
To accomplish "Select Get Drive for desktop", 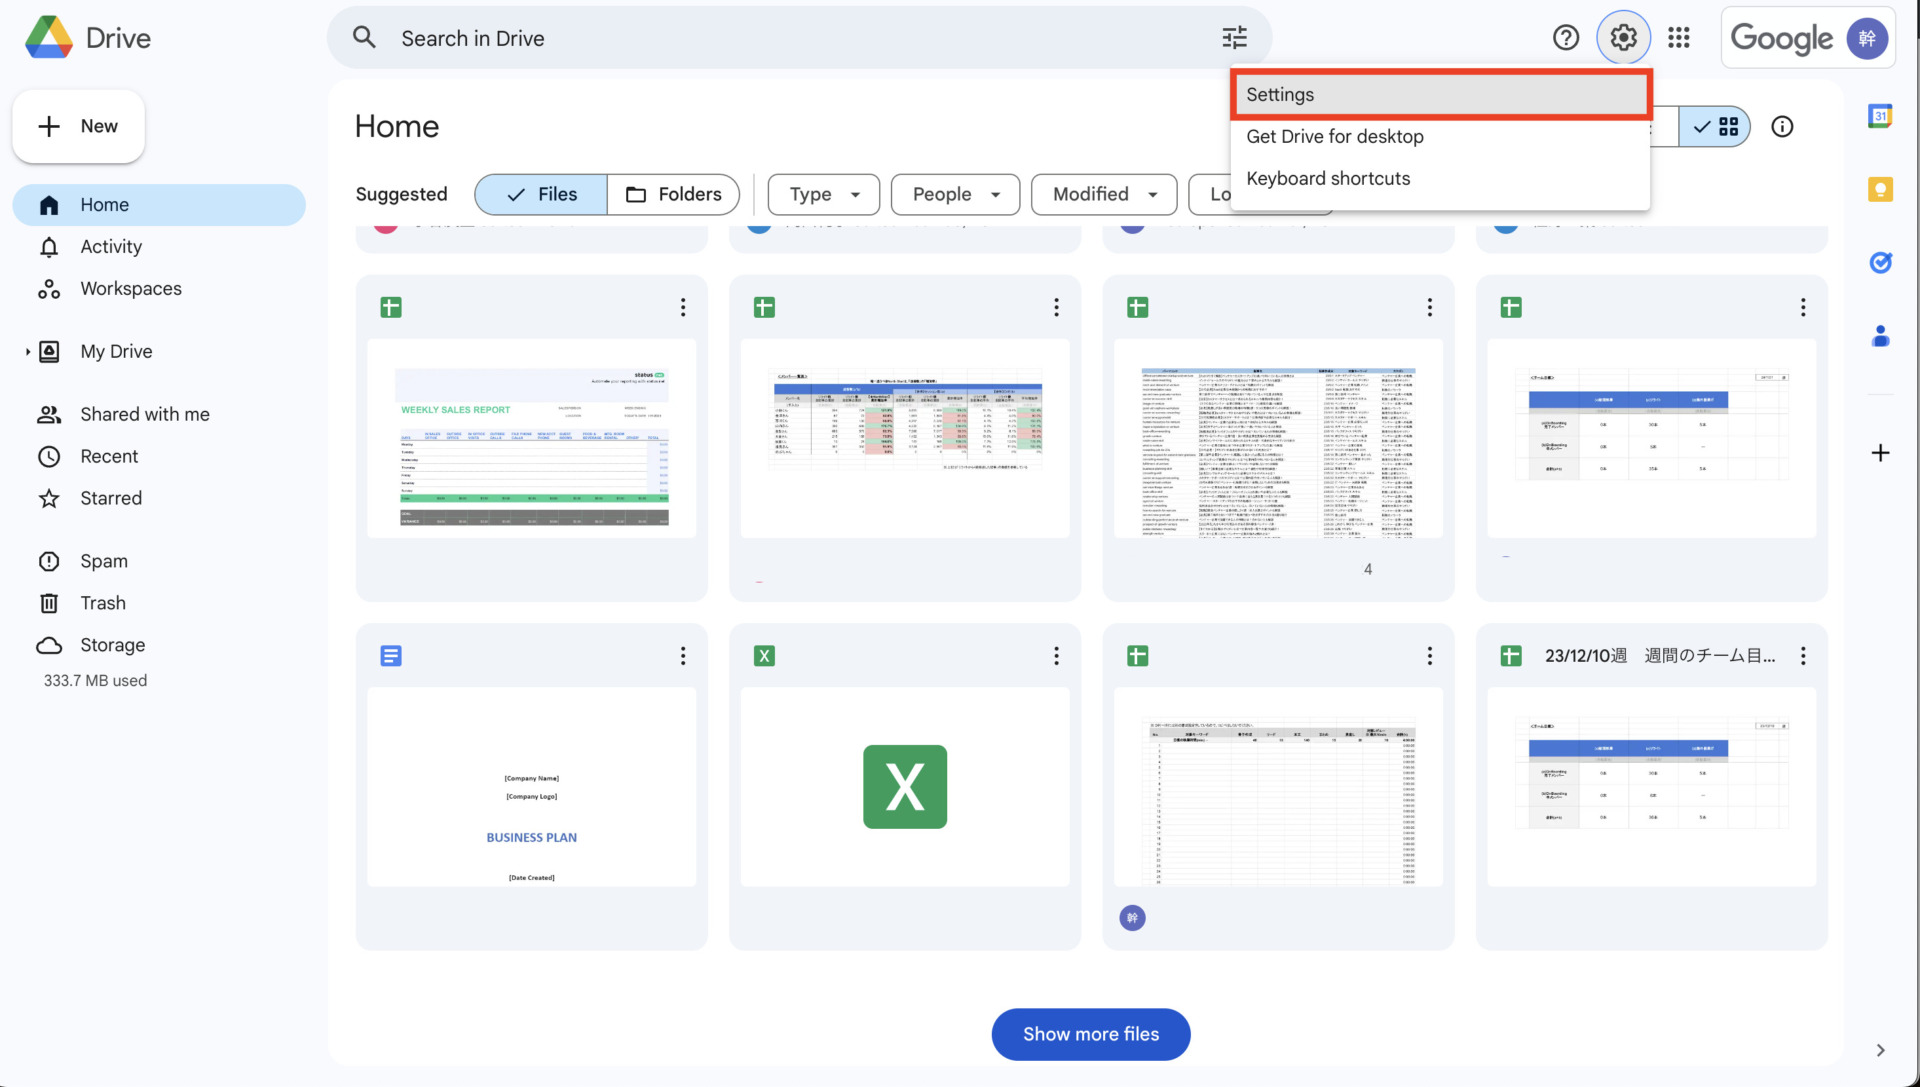I will 1334,136.
